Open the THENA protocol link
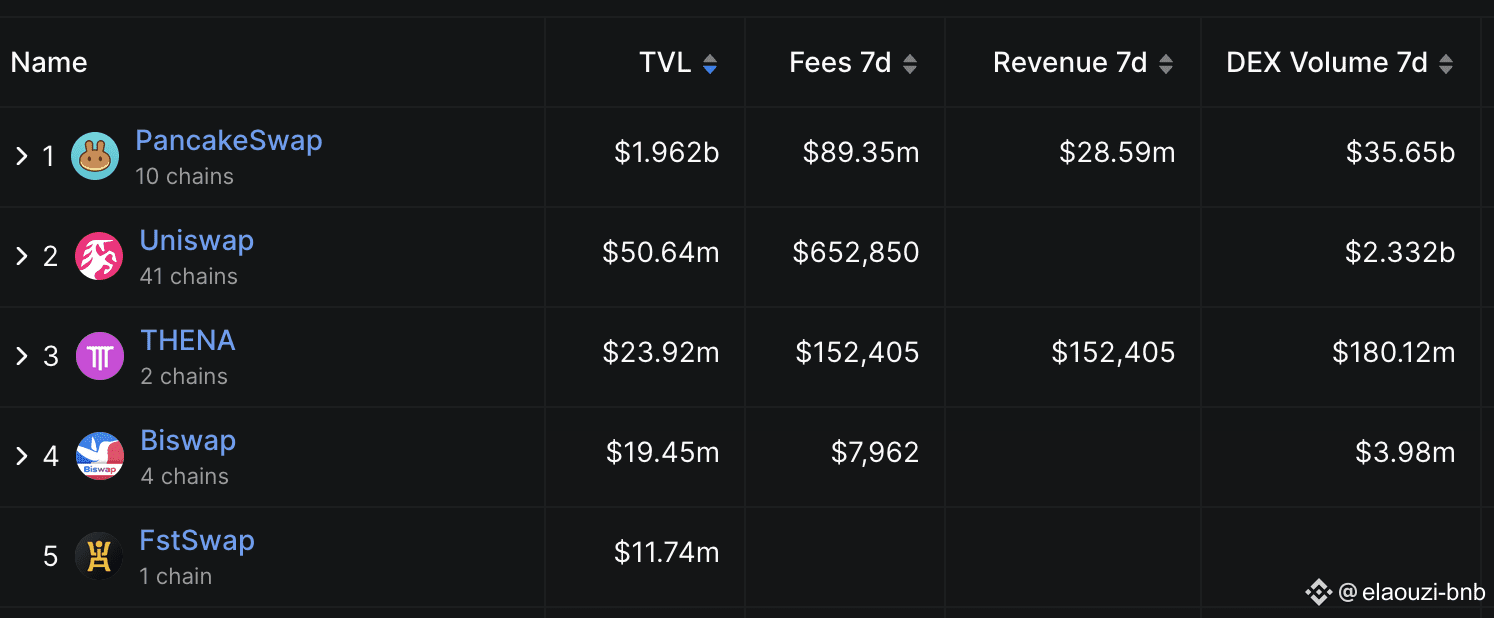The image size is (1494, 618). click(x=188, y=340)
